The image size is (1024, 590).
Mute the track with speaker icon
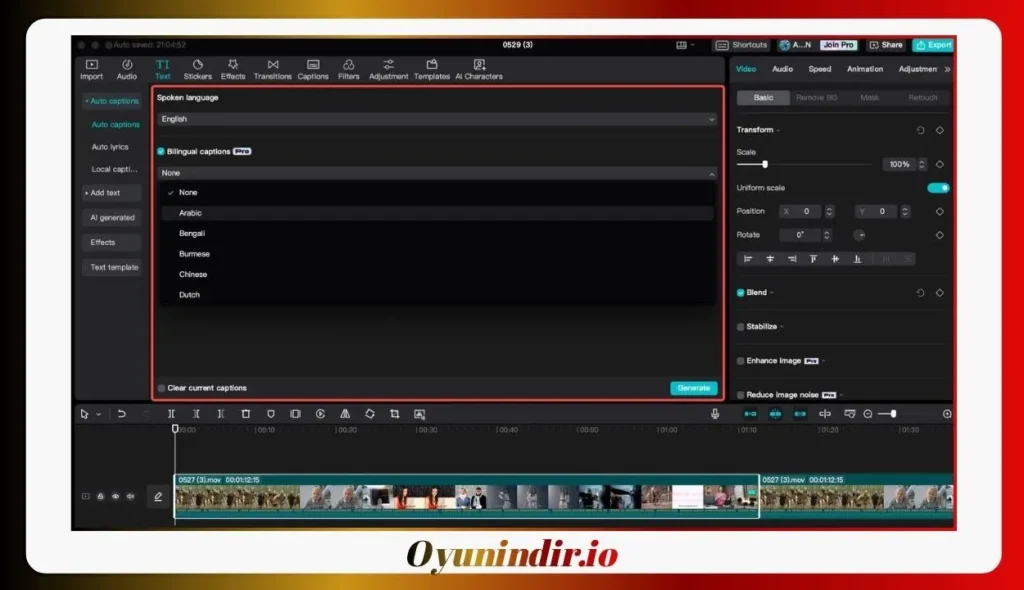point(131,497)
